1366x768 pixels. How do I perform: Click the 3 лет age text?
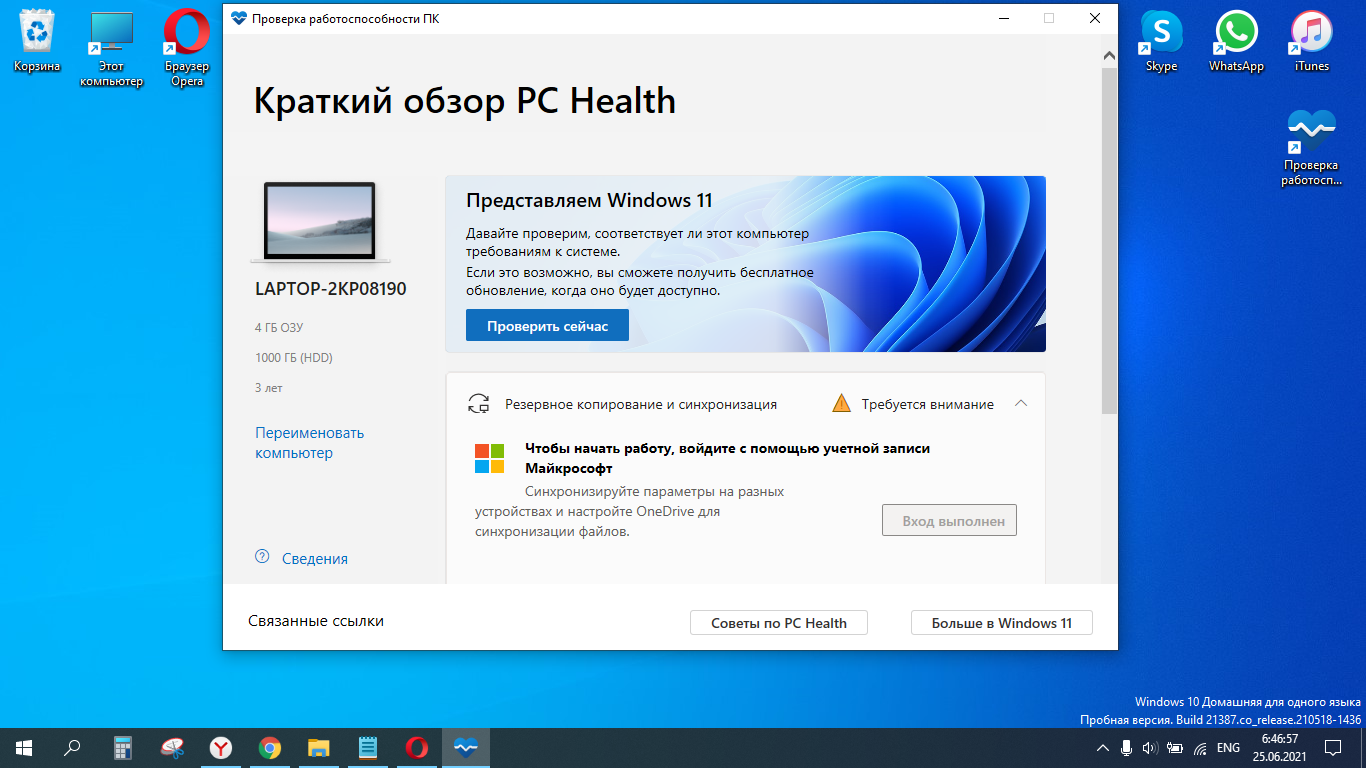pos(269,387)
